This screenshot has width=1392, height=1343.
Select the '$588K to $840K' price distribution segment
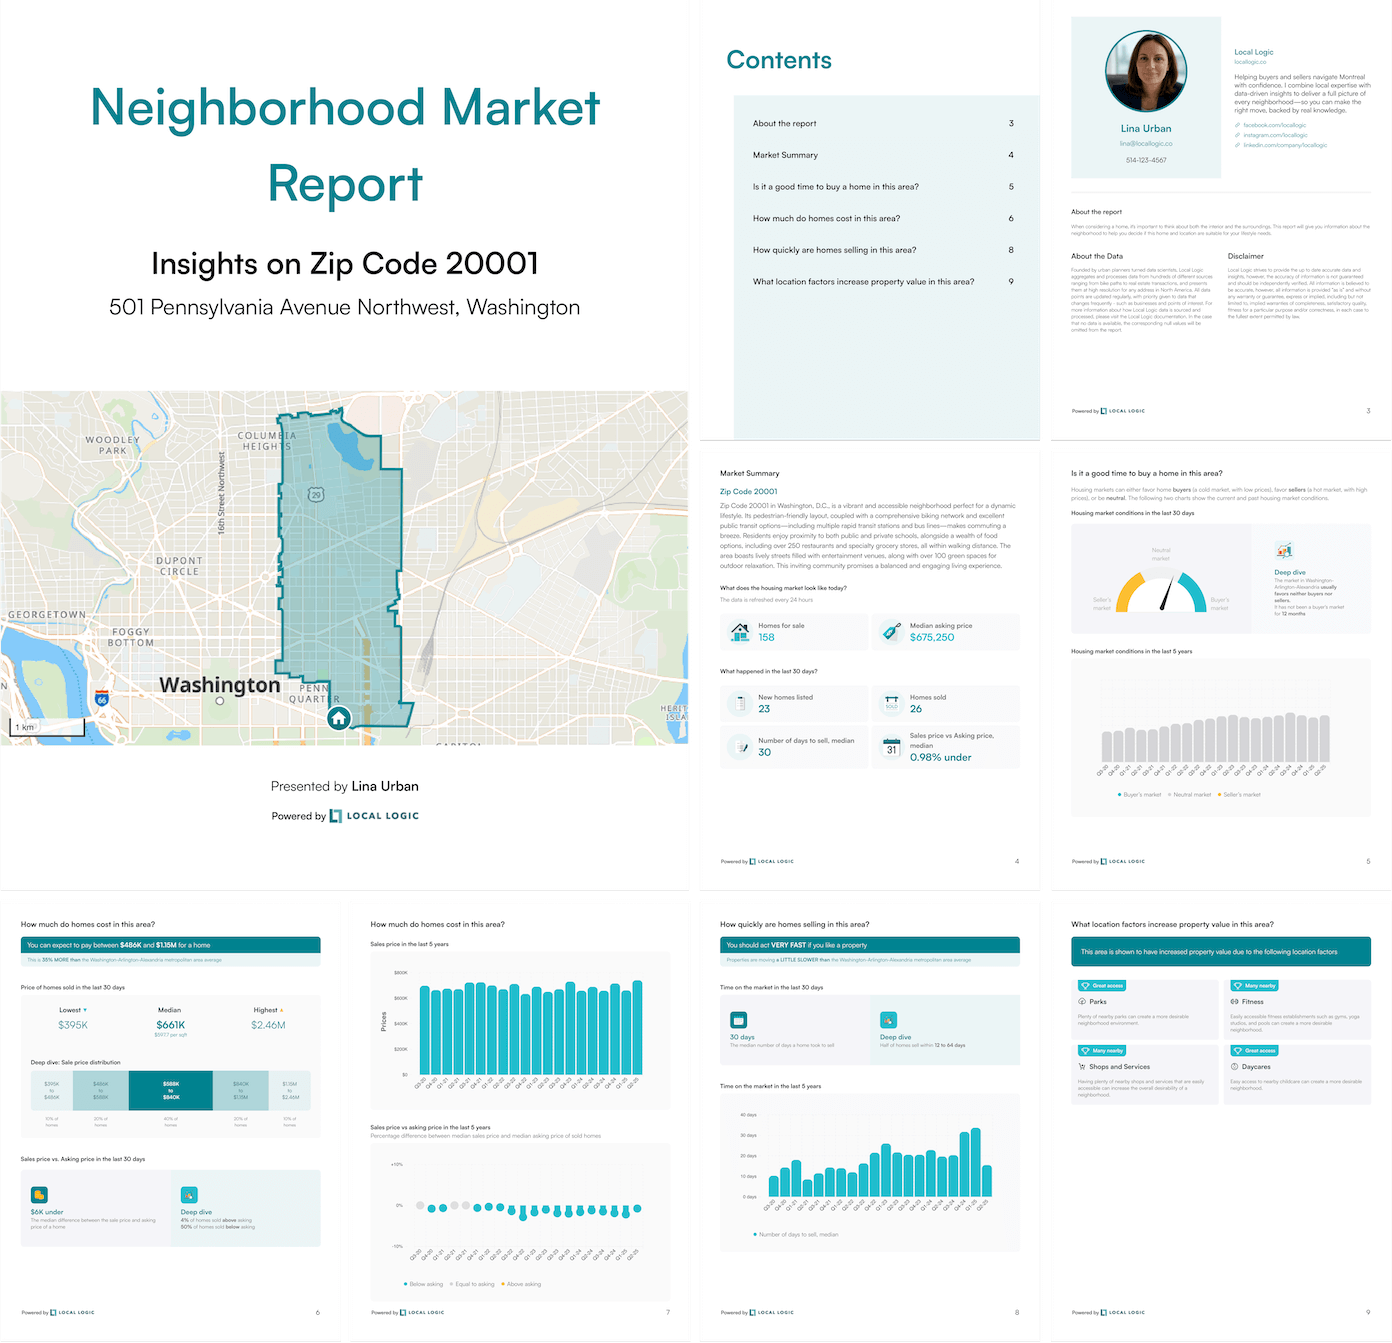coord(171,1090)
